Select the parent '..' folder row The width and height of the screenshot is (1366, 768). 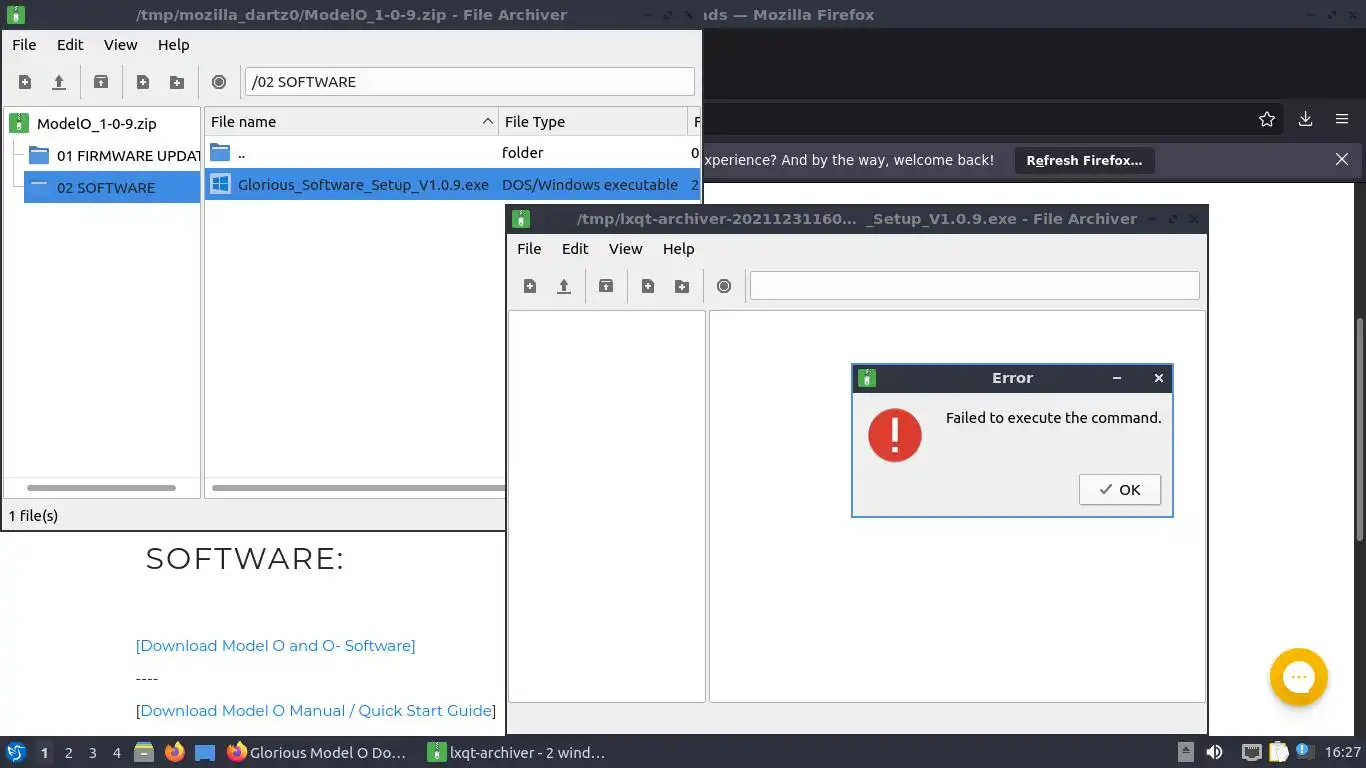point(453,153)
